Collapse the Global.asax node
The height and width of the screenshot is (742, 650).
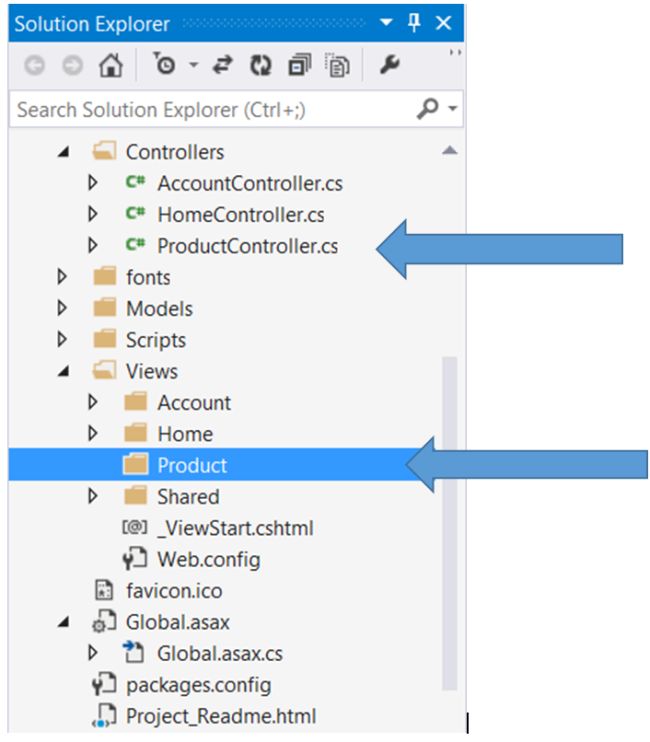pos(63,622)
